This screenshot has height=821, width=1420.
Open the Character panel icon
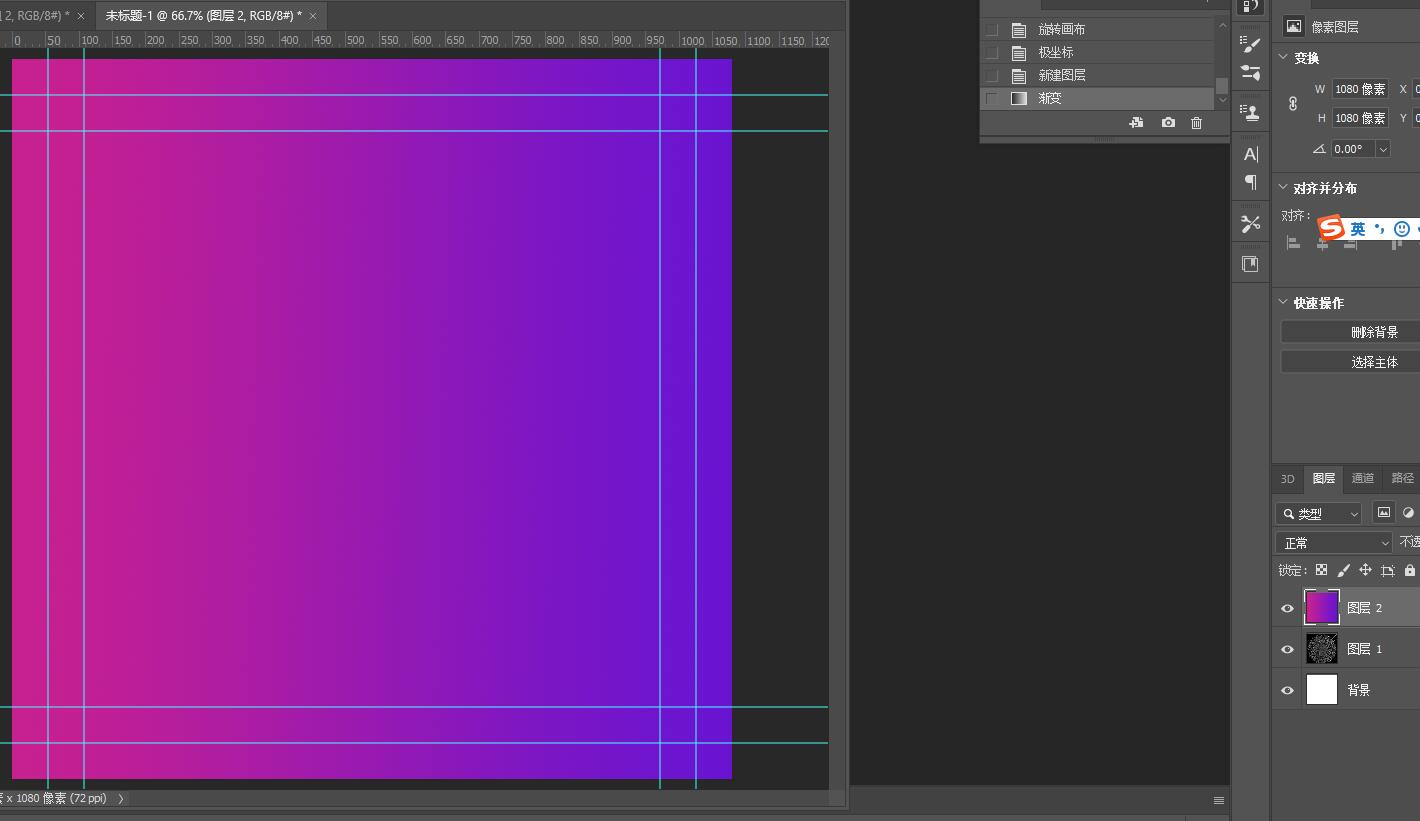[x=1250, y=154]
